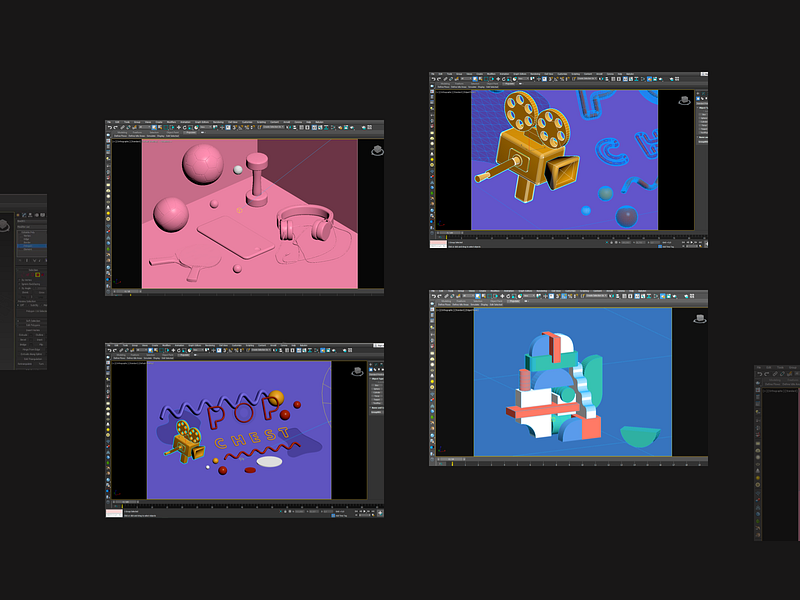Click ViewCube in pink scene window
This screenshot has height=600, width=800.
(378, 151)
